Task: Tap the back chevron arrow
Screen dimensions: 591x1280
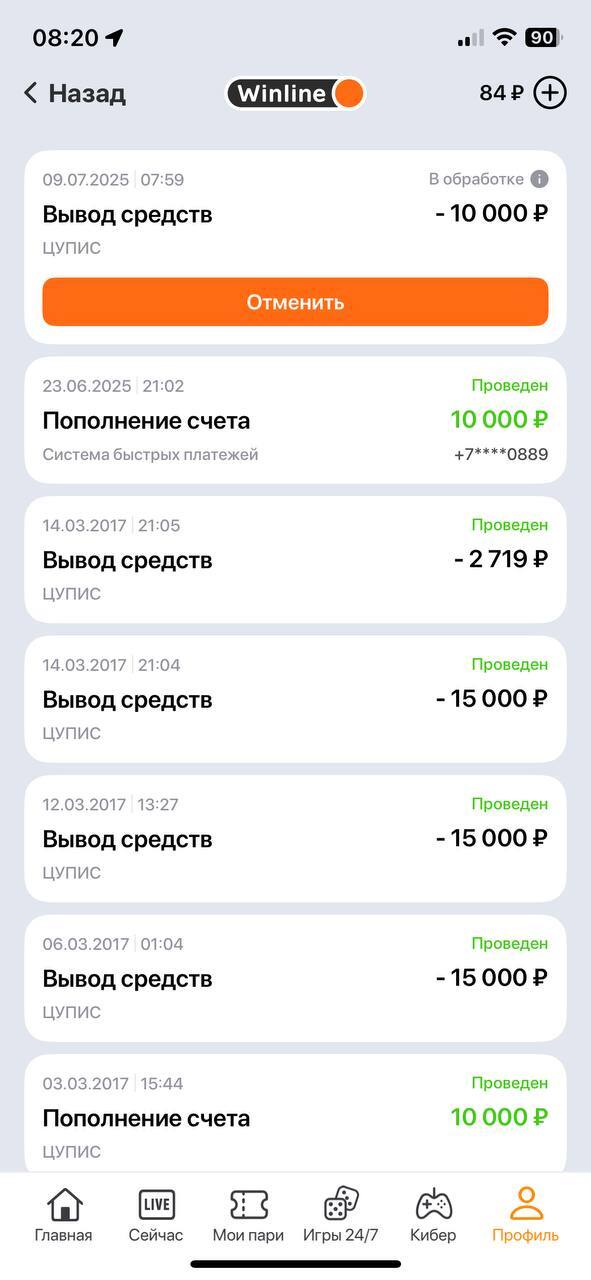Action: (31, 93)
